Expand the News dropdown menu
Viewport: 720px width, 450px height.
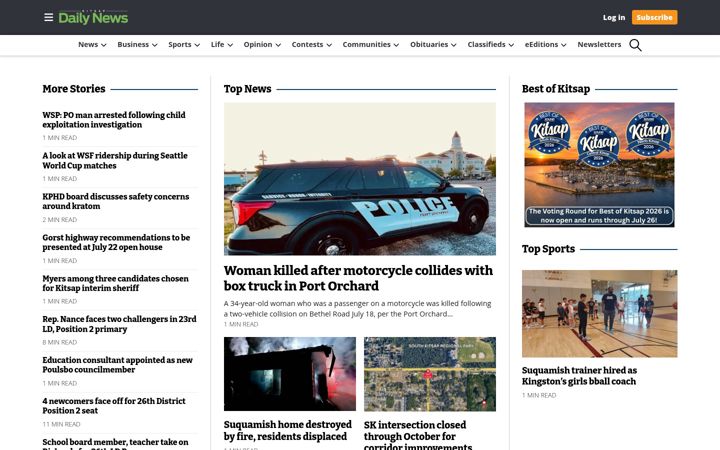point(92,45)
